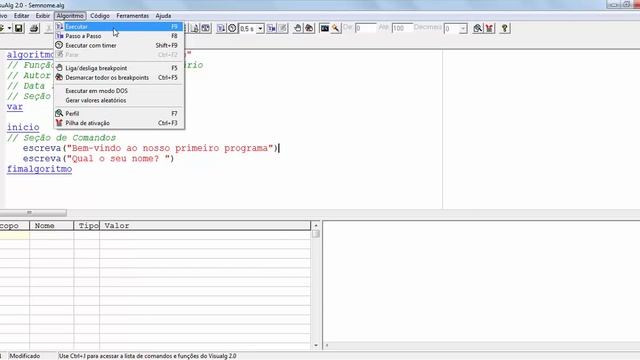Click the Até random range input field
The image size is (640, 360).
(x=402, y=28)
